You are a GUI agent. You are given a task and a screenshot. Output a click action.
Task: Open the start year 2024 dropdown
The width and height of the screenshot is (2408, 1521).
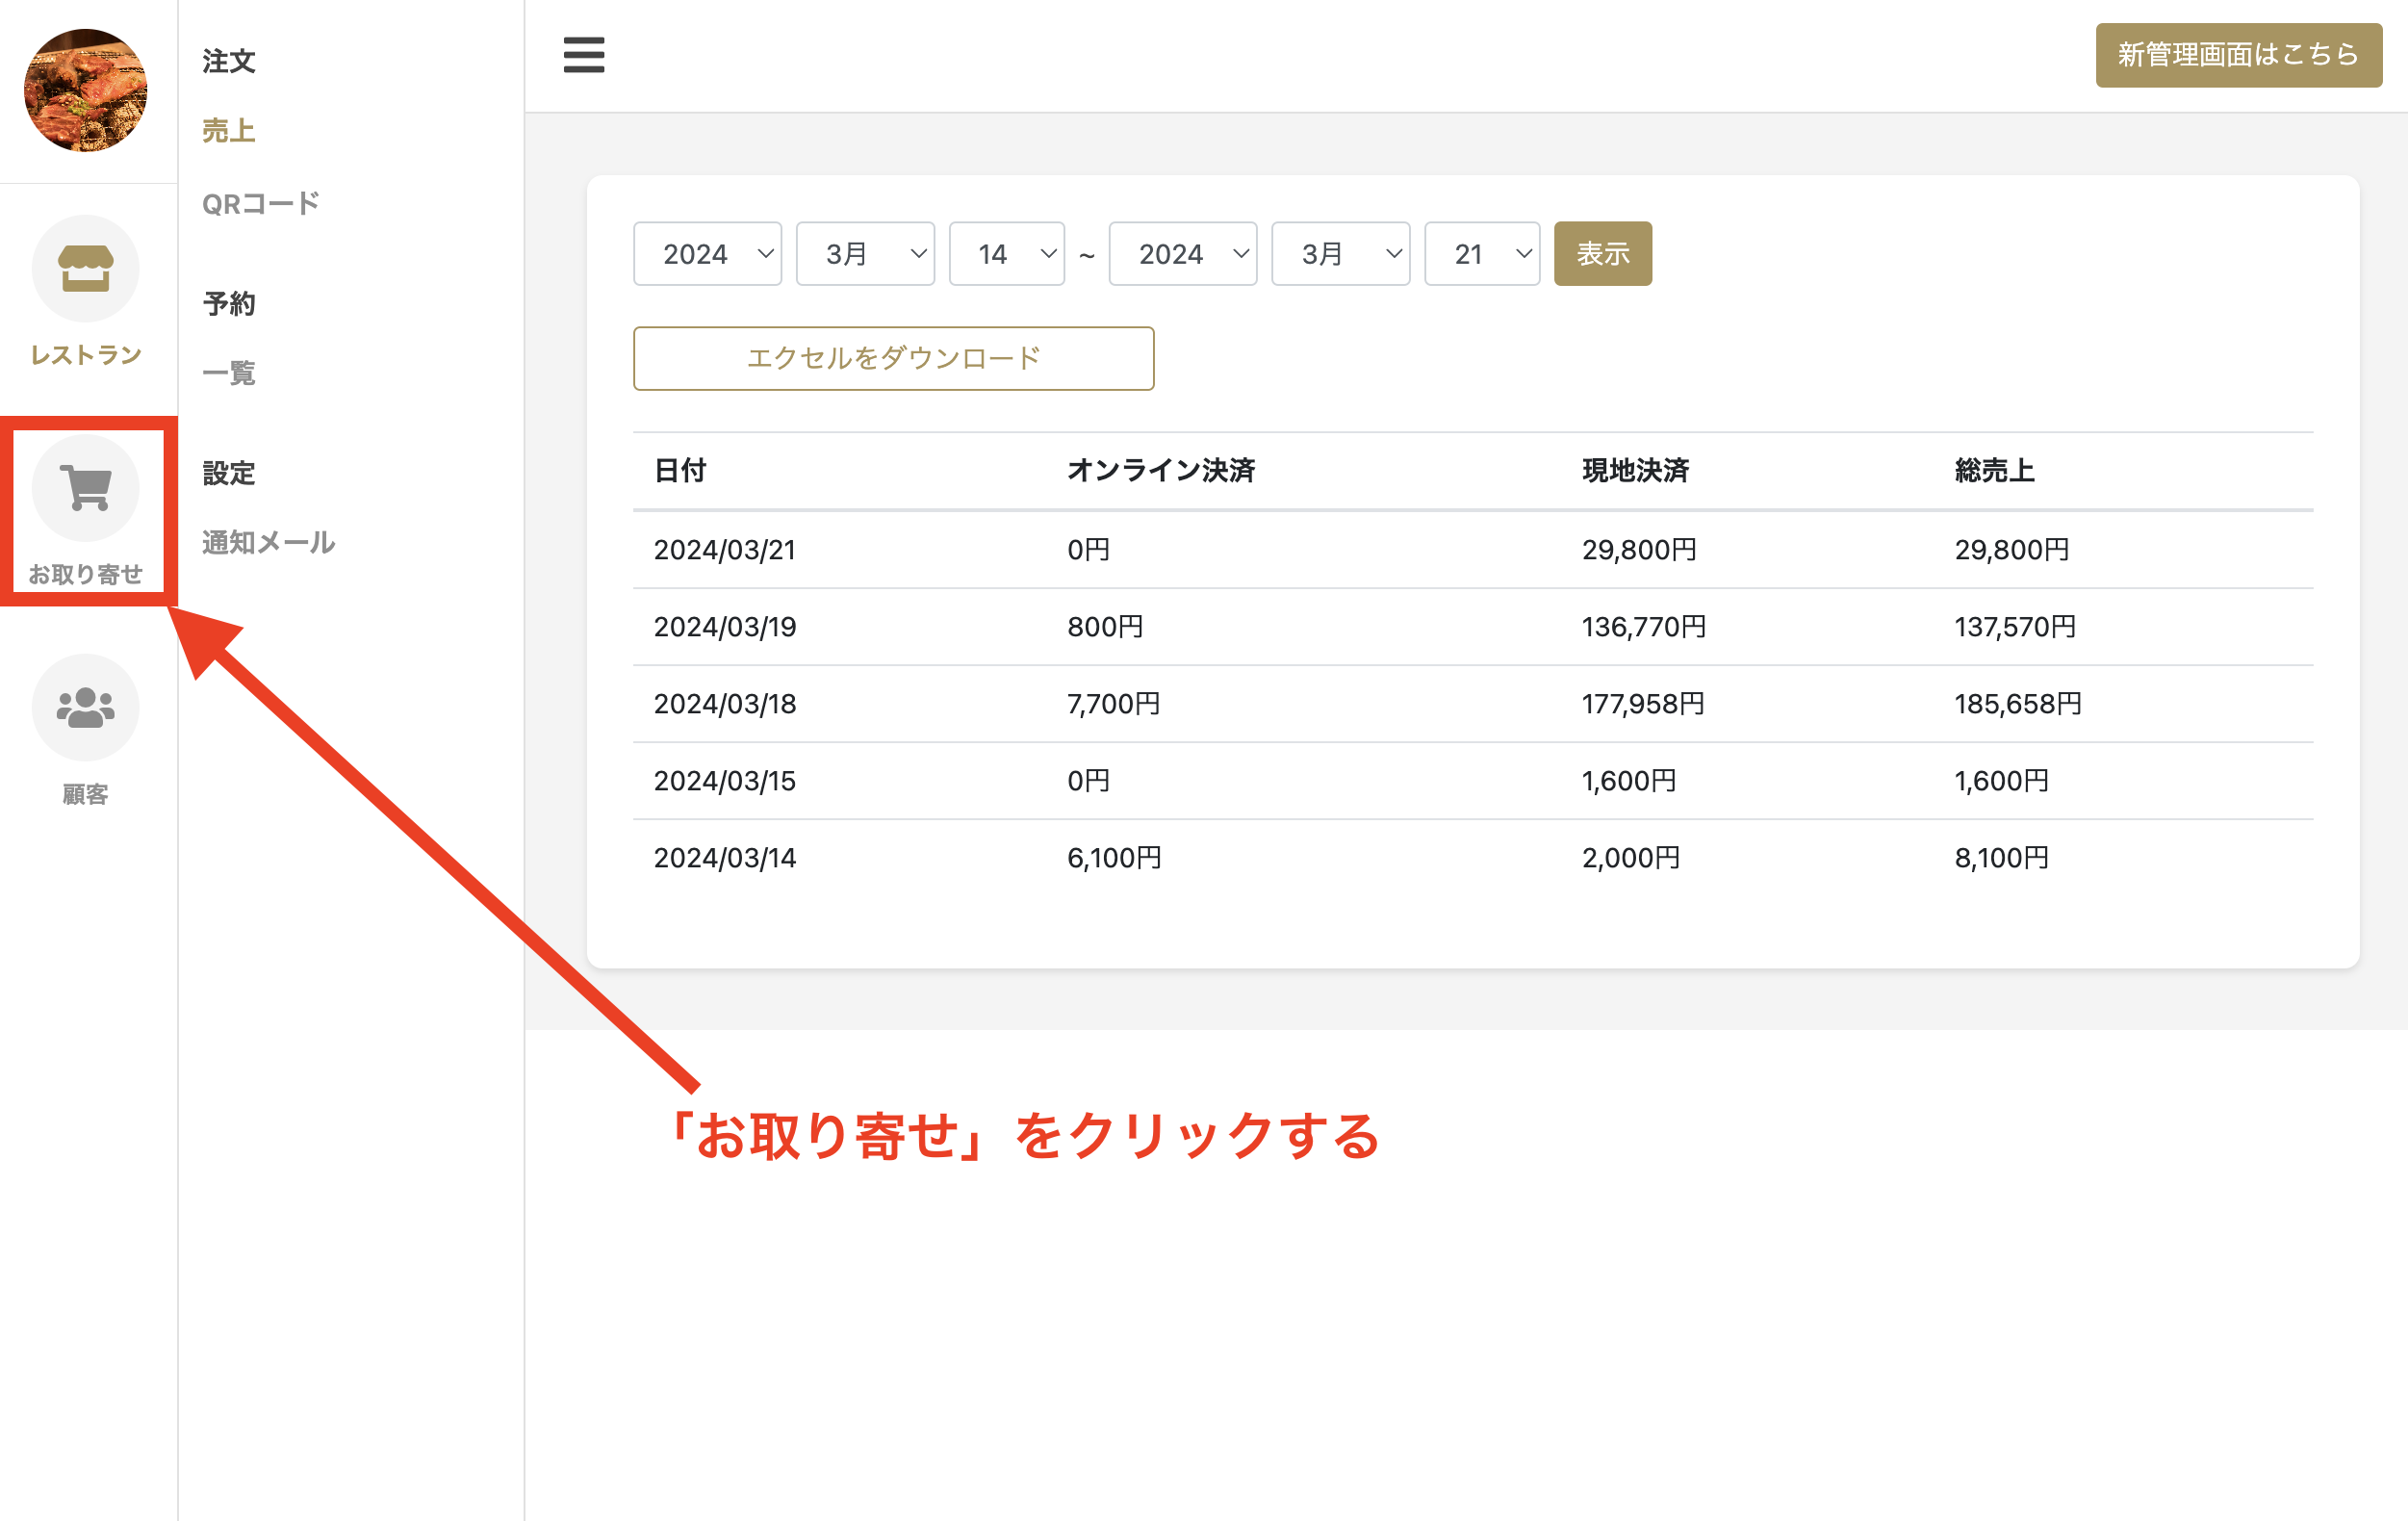tap(708, 254)
